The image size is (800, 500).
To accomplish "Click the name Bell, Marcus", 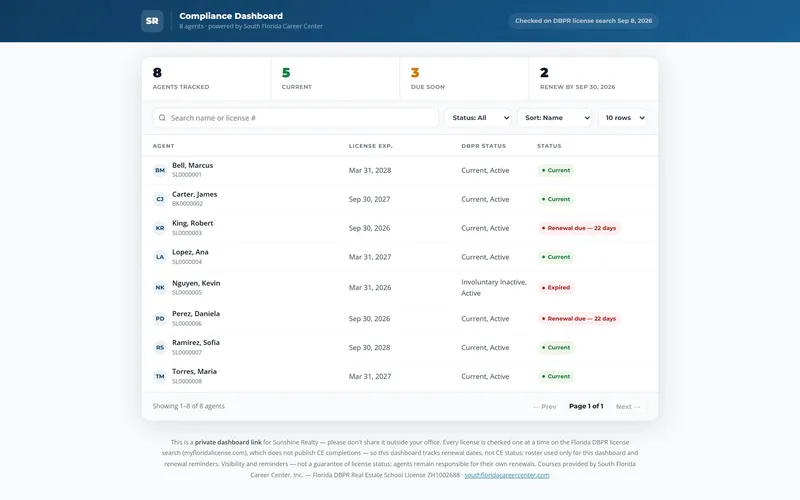I will click(x=192, y=165).
